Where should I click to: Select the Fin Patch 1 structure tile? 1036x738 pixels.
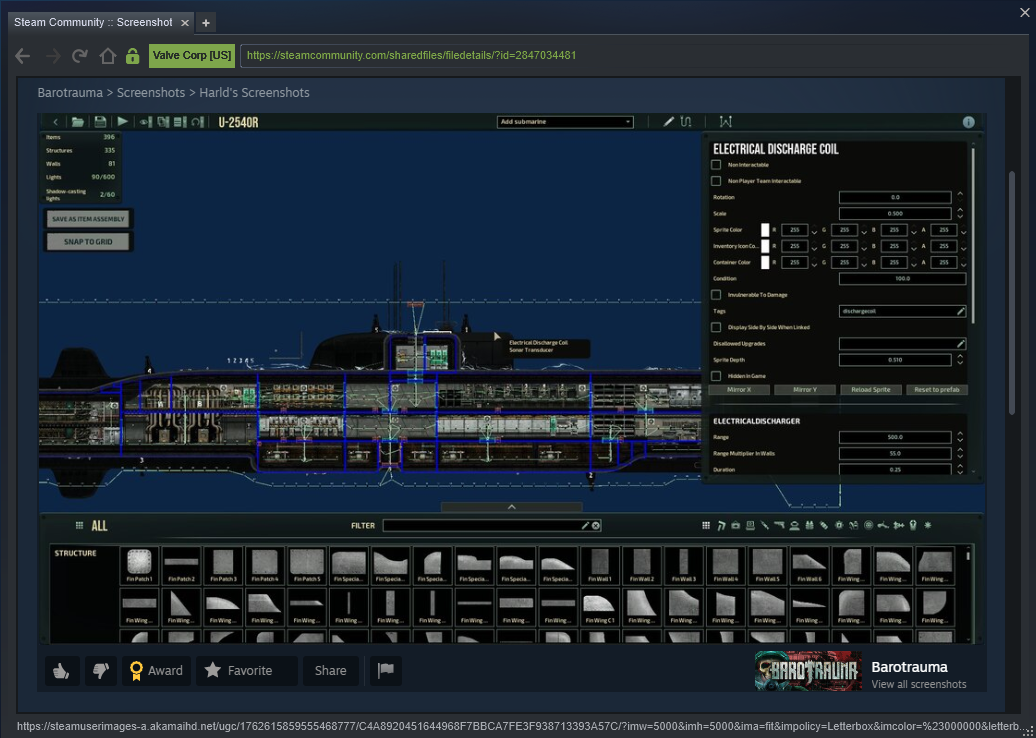(x=139, y=566)
